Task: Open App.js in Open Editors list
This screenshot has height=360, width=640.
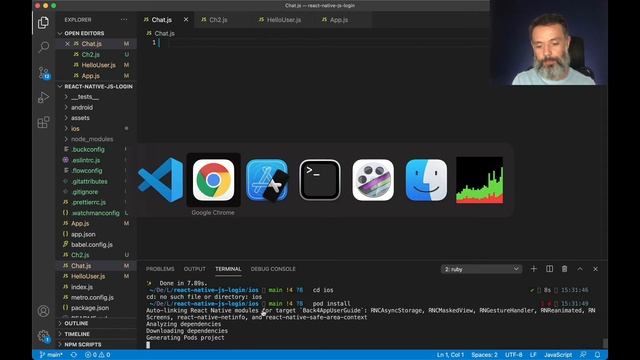Action: (90, 76)
